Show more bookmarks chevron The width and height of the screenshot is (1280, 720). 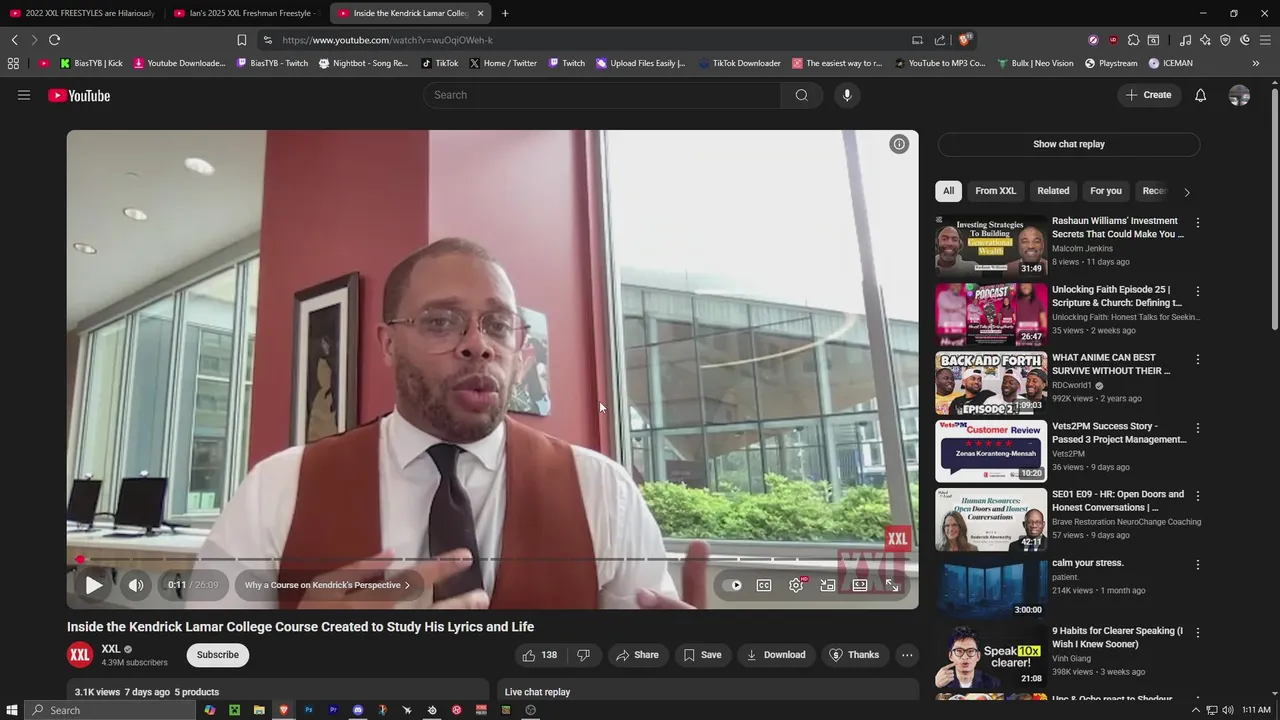click(1256, 63)
